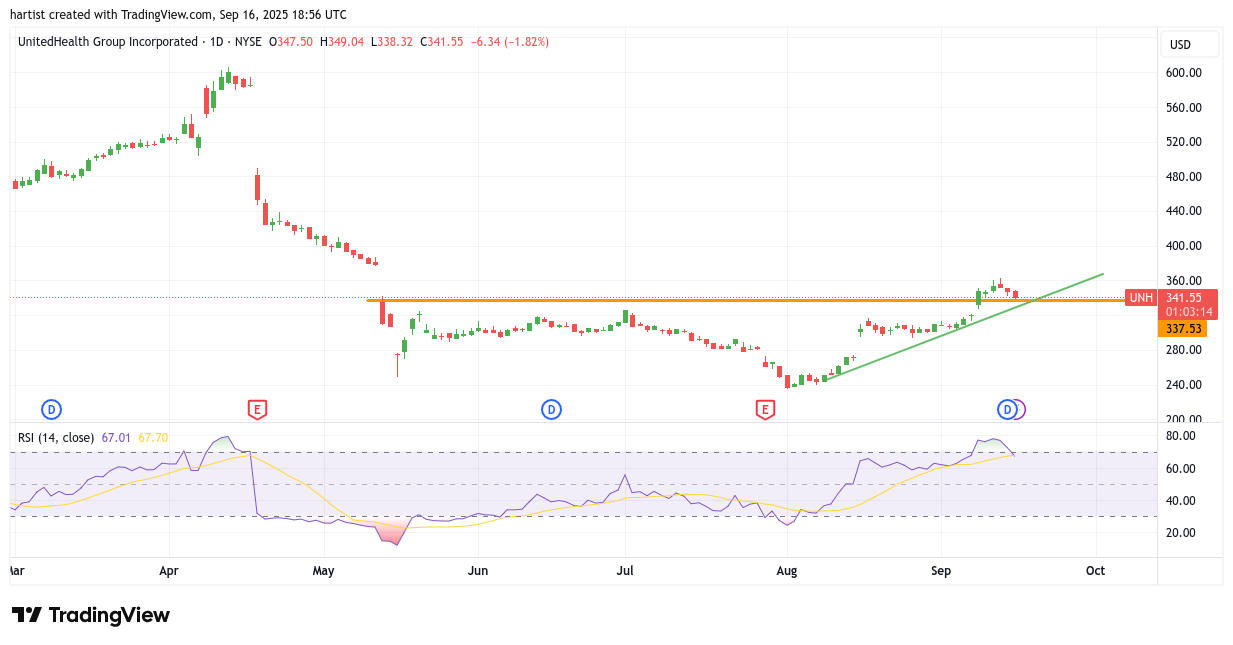Open the earnings marker in late July
The width and height of the screenshot is (1233, 645).
click(x=765, y=409)
